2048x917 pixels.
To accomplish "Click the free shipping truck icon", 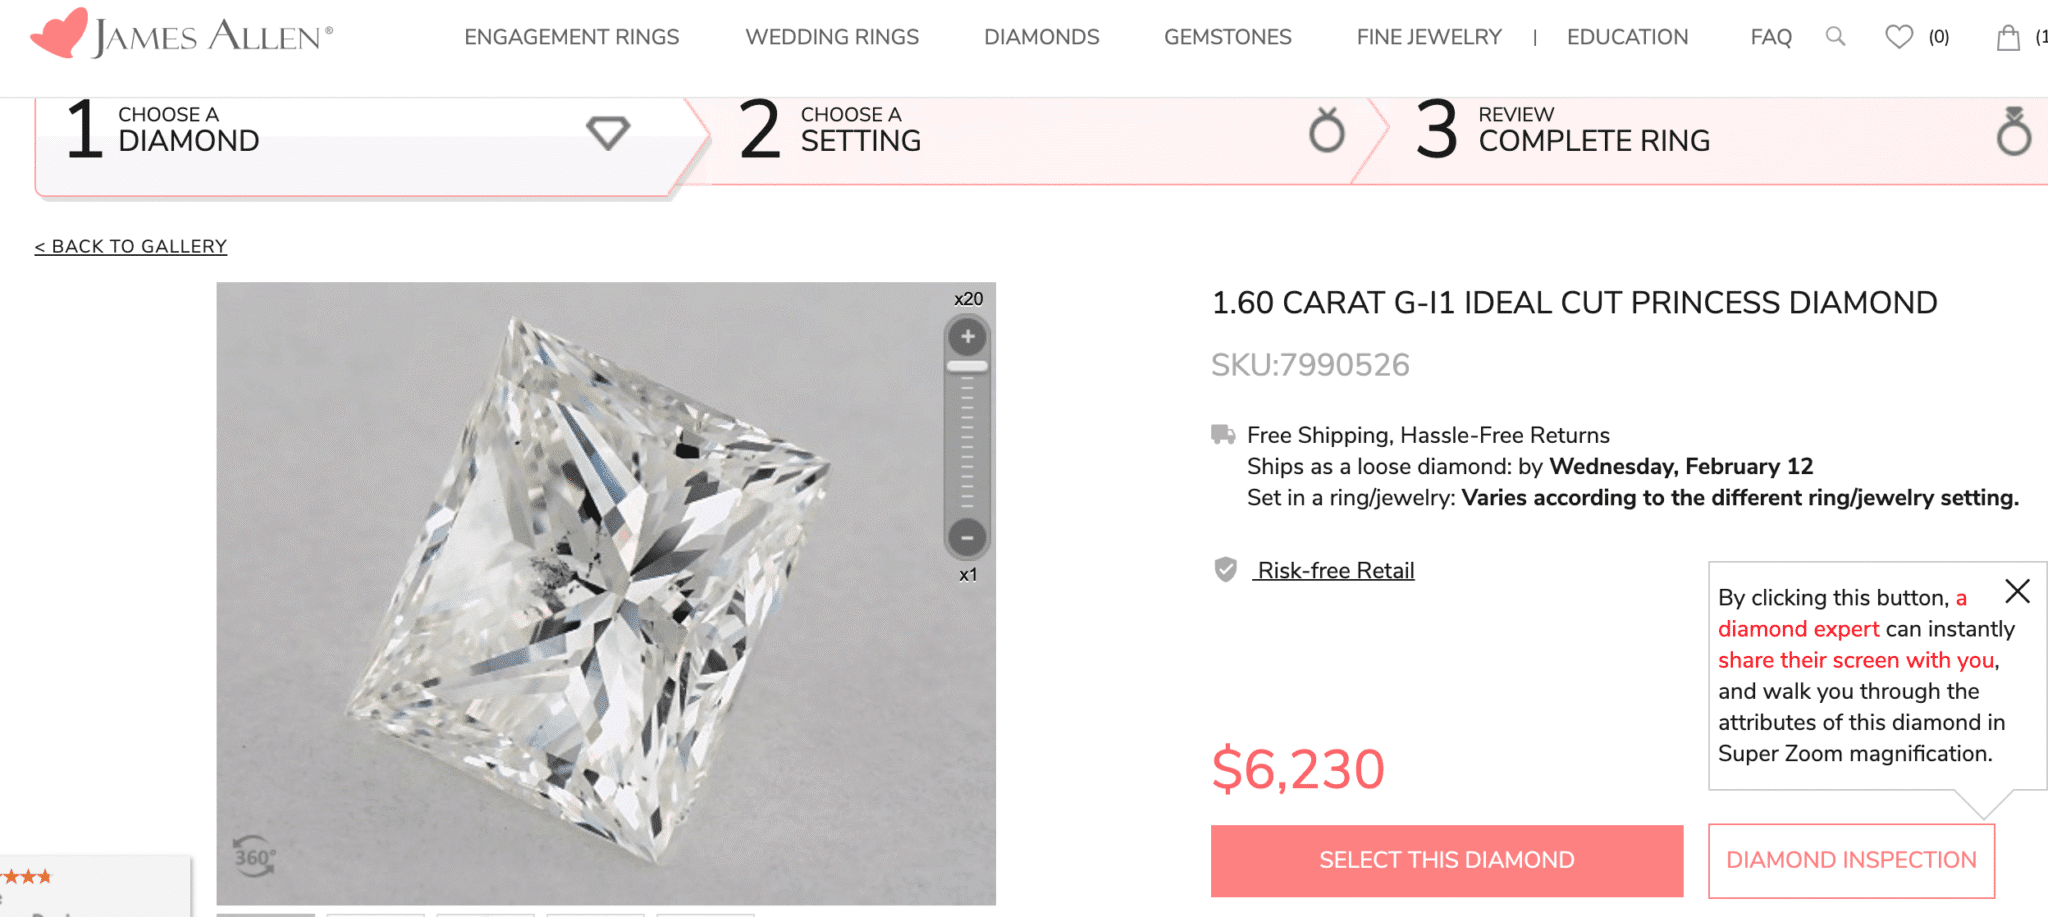I will tap(1222, 434).
